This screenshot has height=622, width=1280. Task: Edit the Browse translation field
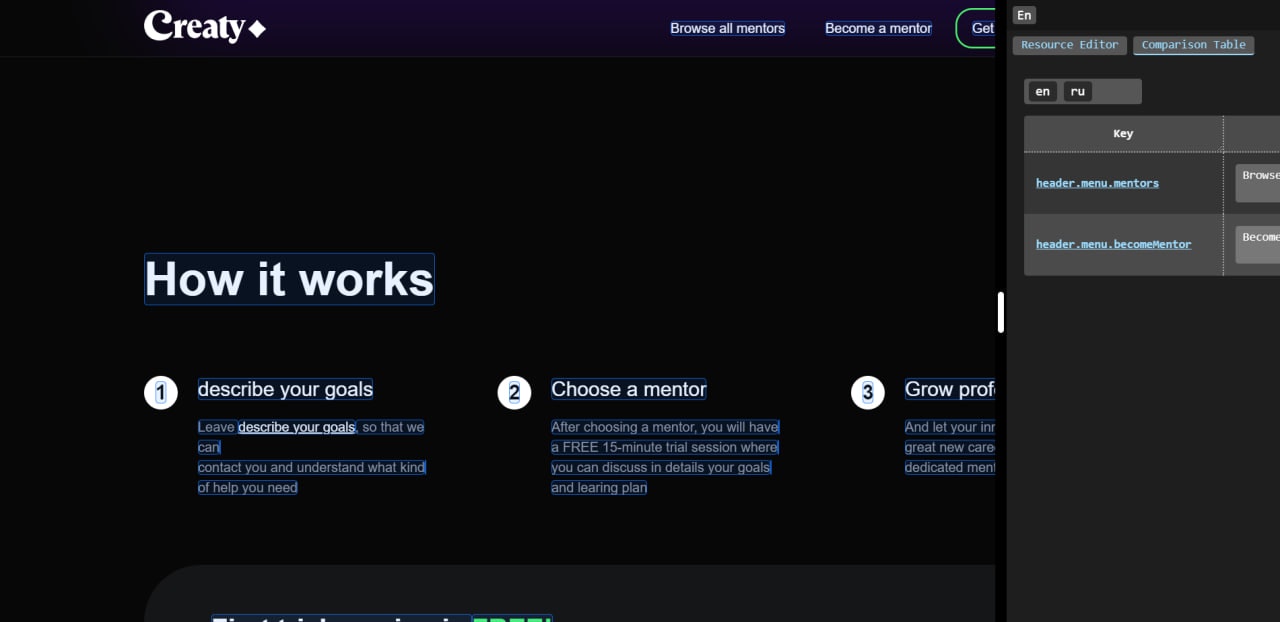(1258, 183)
